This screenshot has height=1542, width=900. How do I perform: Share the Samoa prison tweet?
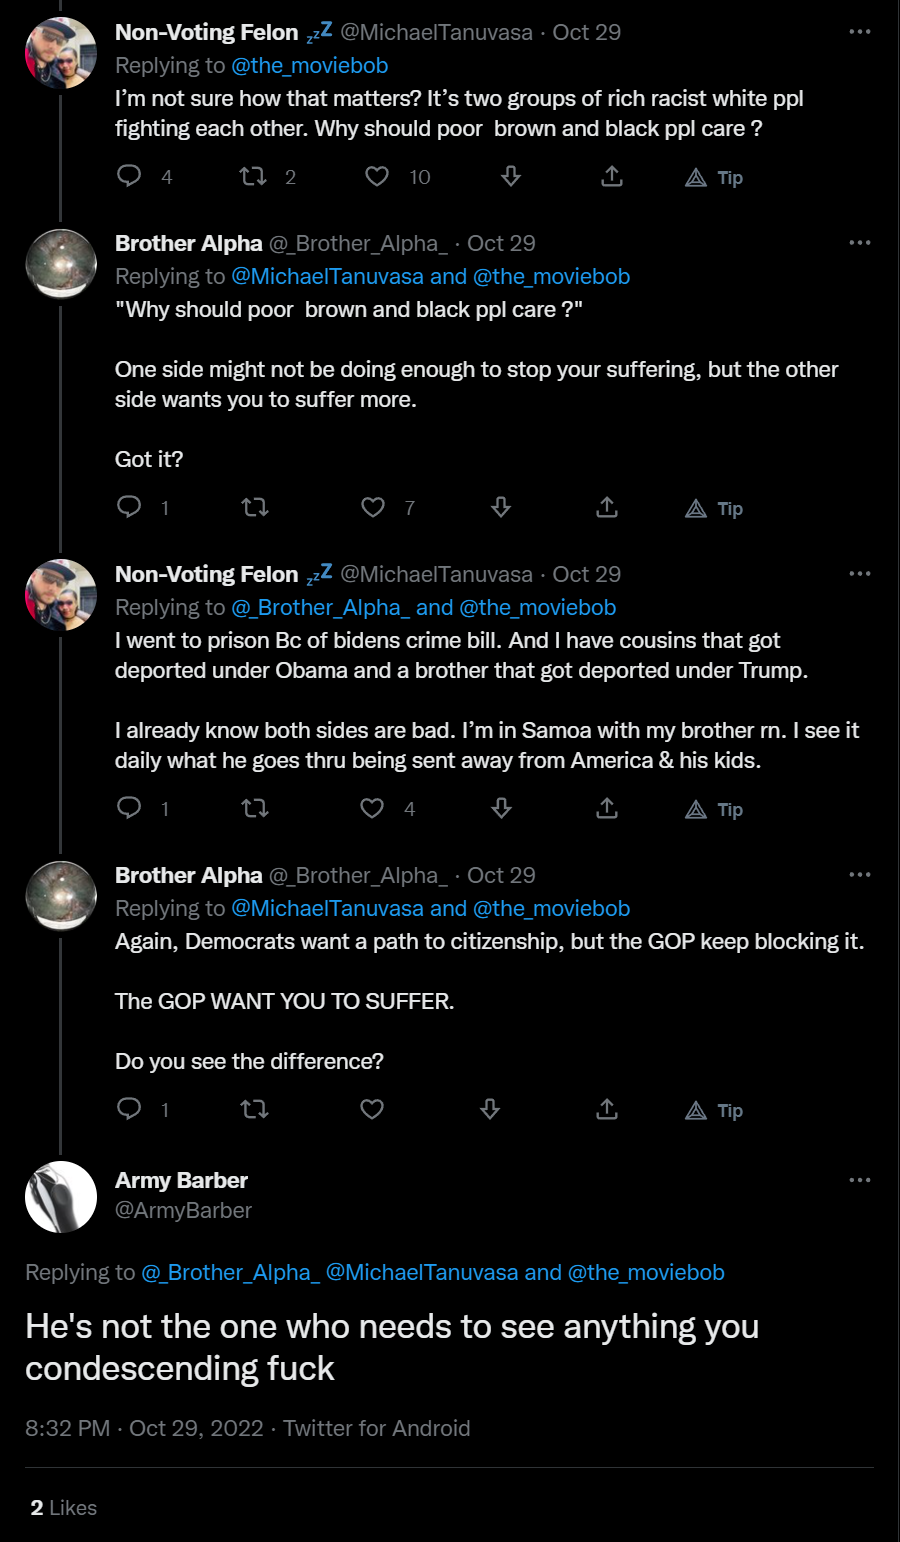(x=607, y=808)
